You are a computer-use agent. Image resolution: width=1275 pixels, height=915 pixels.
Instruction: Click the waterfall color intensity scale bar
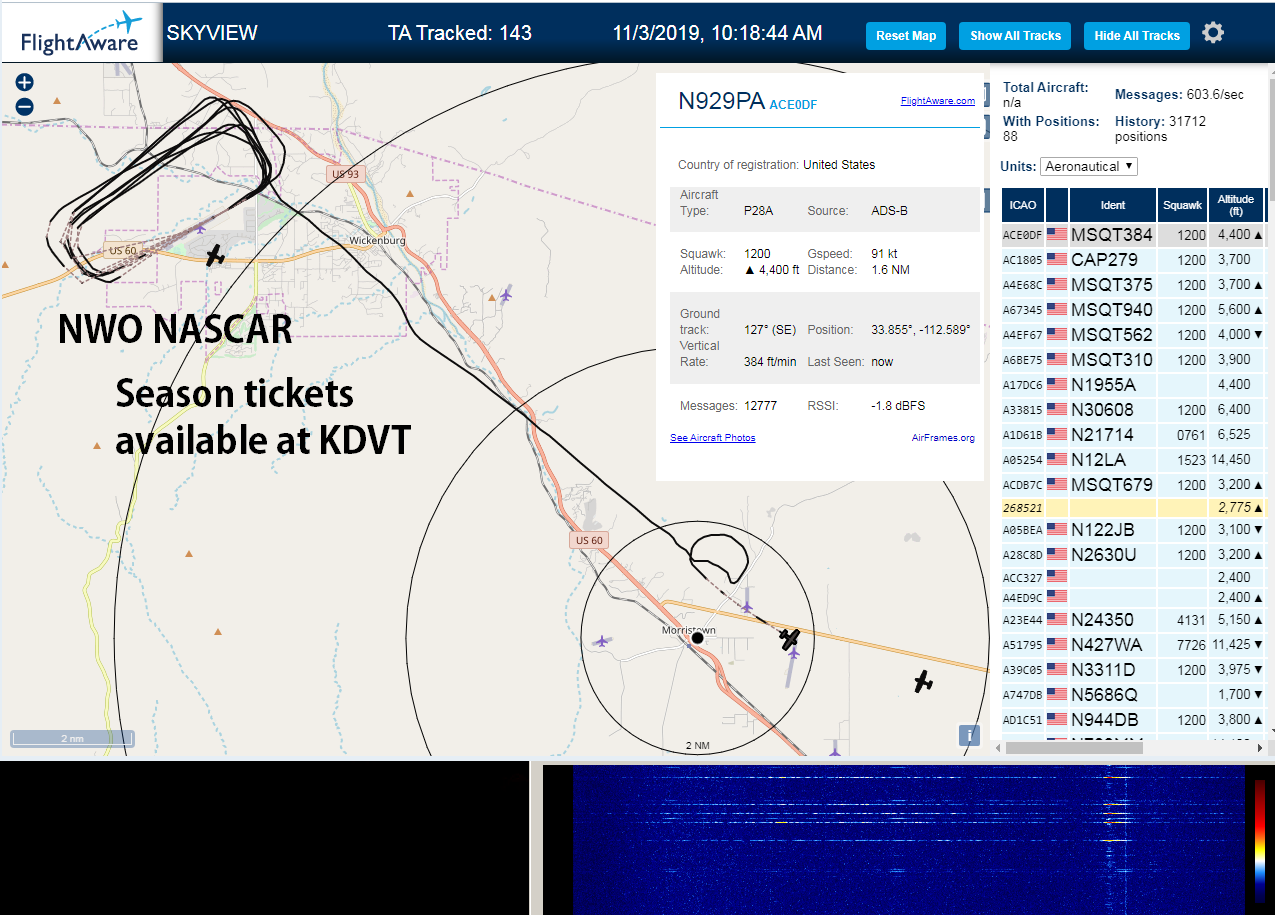coord(1260,843)
